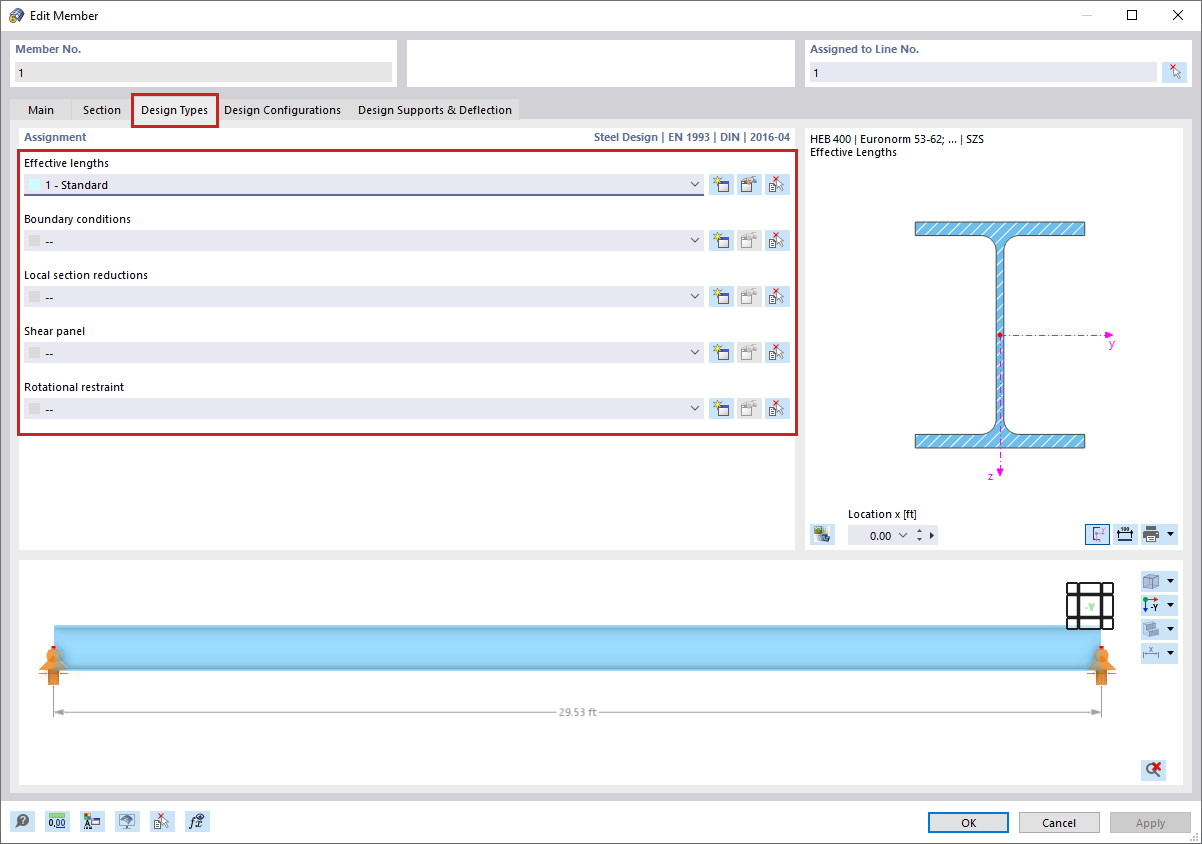Create a new rotational restraint
This screenshot has width=1202, height=844.
[x=721, y=408]
